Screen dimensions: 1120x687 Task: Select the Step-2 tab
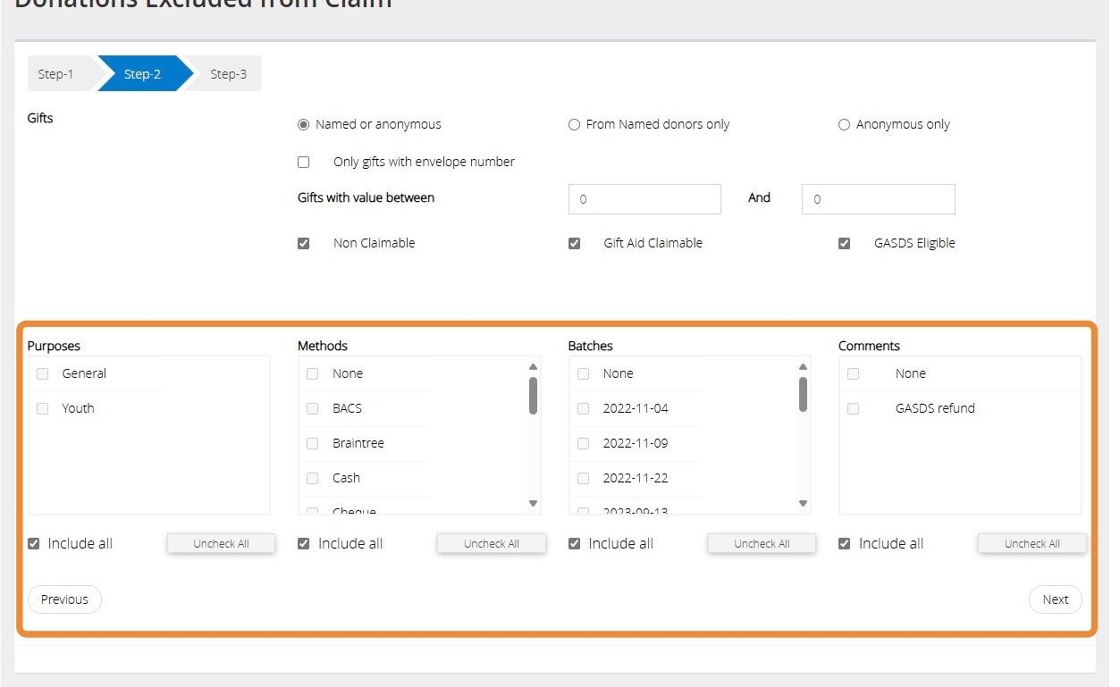tap(143, 74)
